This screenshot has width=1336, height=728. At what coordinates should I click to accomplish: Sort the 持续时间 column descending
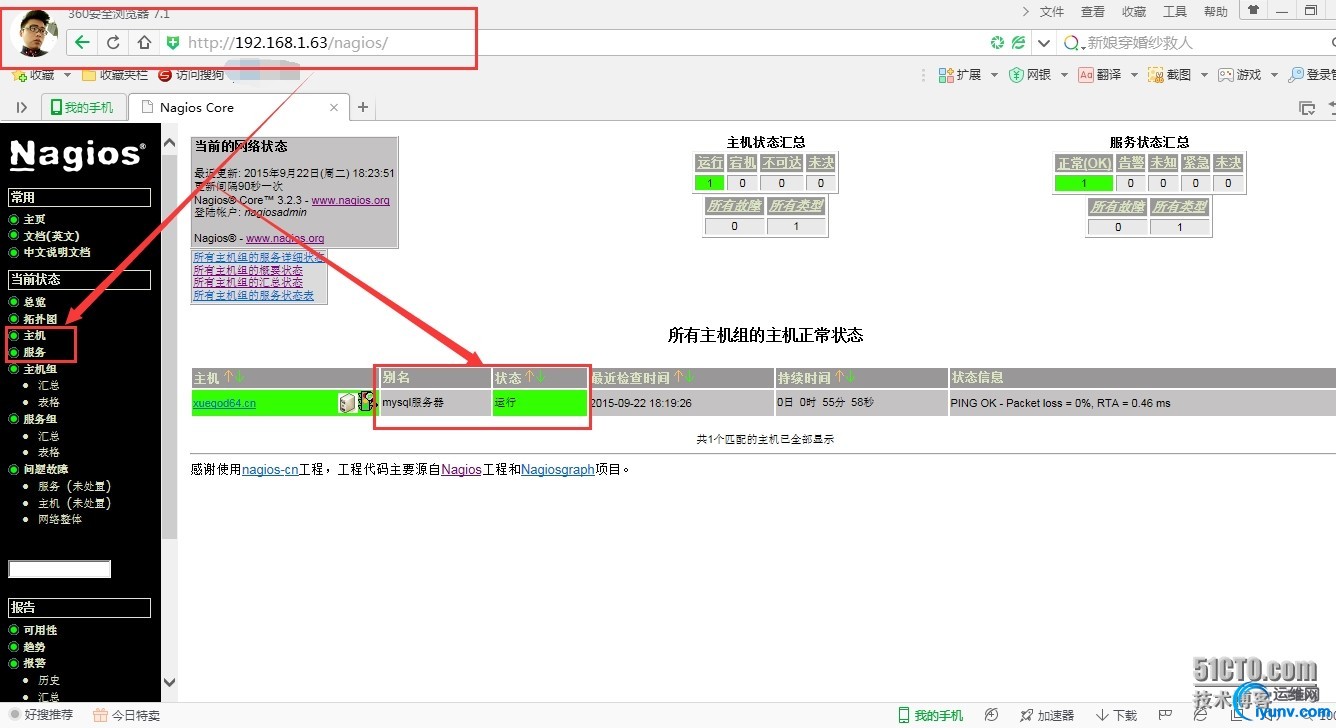(x=852, y=377)
